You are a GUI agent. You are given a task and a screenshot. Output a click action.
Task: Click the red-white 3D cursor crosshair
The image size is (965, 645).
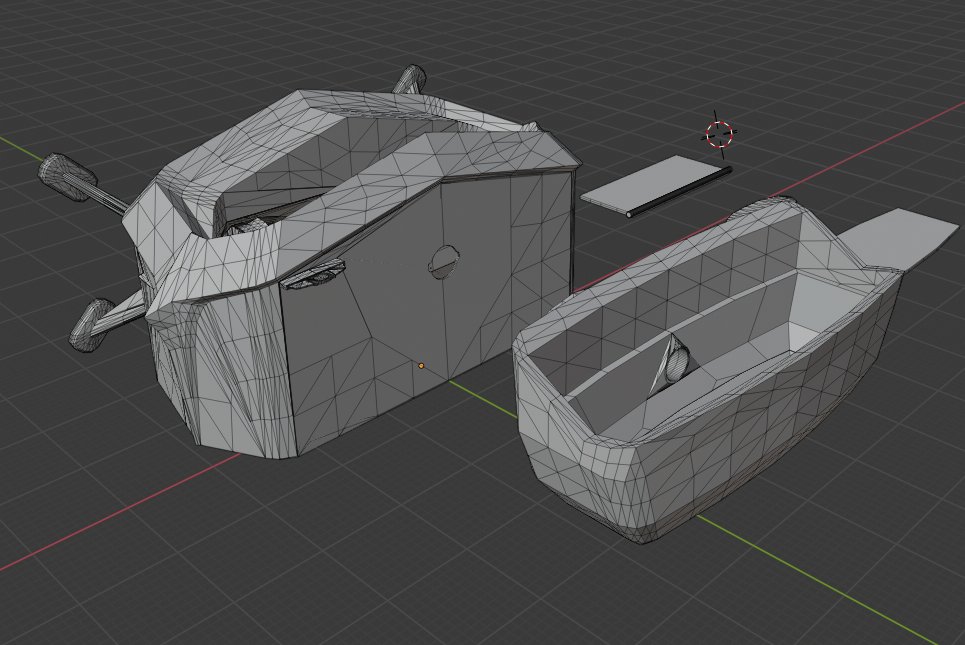tap(719, 134)
